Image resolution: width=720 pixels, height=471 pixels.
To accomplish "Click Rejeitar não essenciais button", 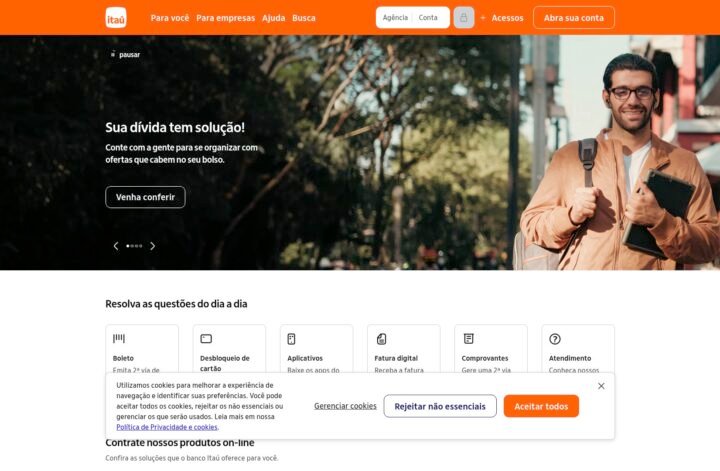I will [440, 406].
